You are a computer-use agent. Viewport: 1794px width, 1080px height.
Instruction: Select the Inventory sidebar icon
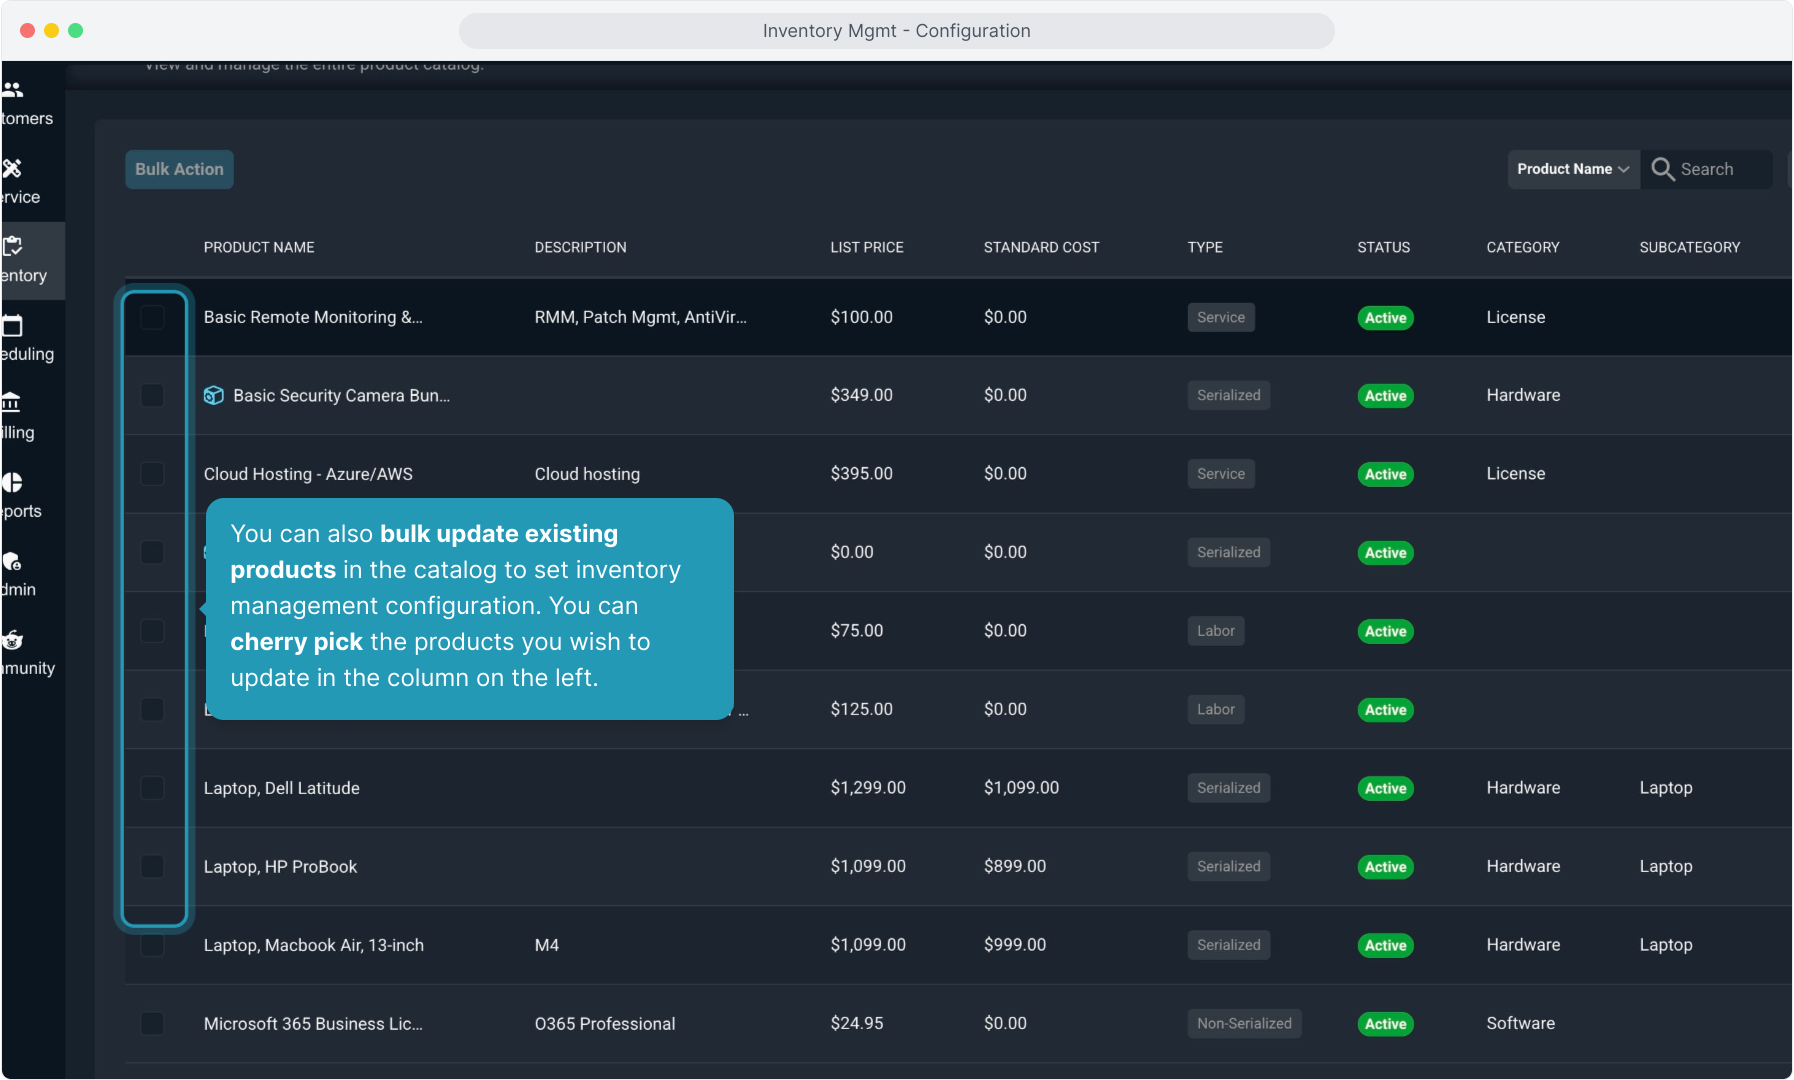13,246
